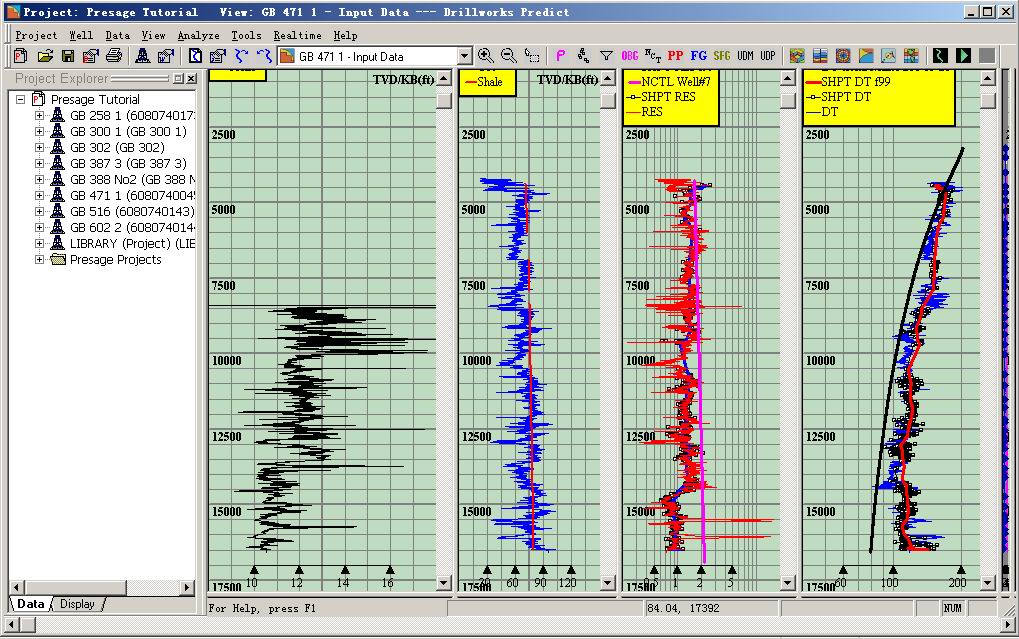The width and height of the screenshot is (1019, 639).
Task: Click Project Explorer horizontal scroll right arrow
Action: 187,587
